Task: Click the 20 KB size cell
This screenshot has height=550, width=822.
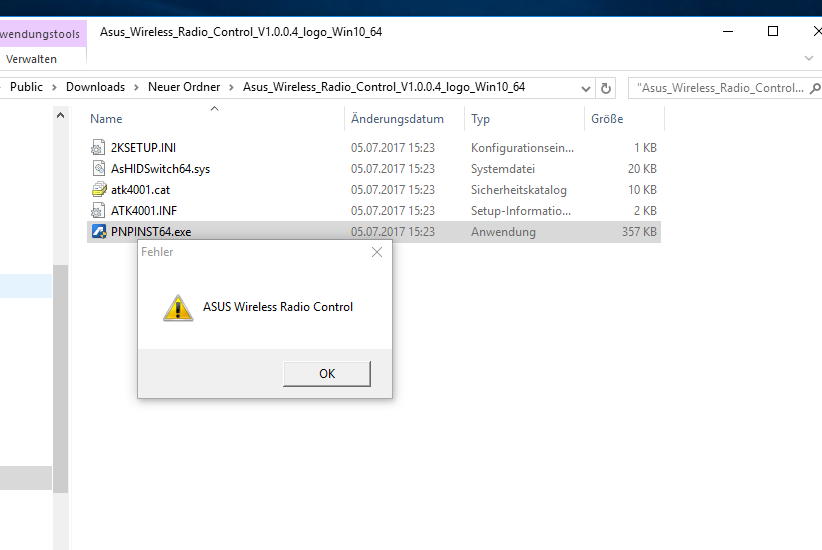Action: point(642,169)
